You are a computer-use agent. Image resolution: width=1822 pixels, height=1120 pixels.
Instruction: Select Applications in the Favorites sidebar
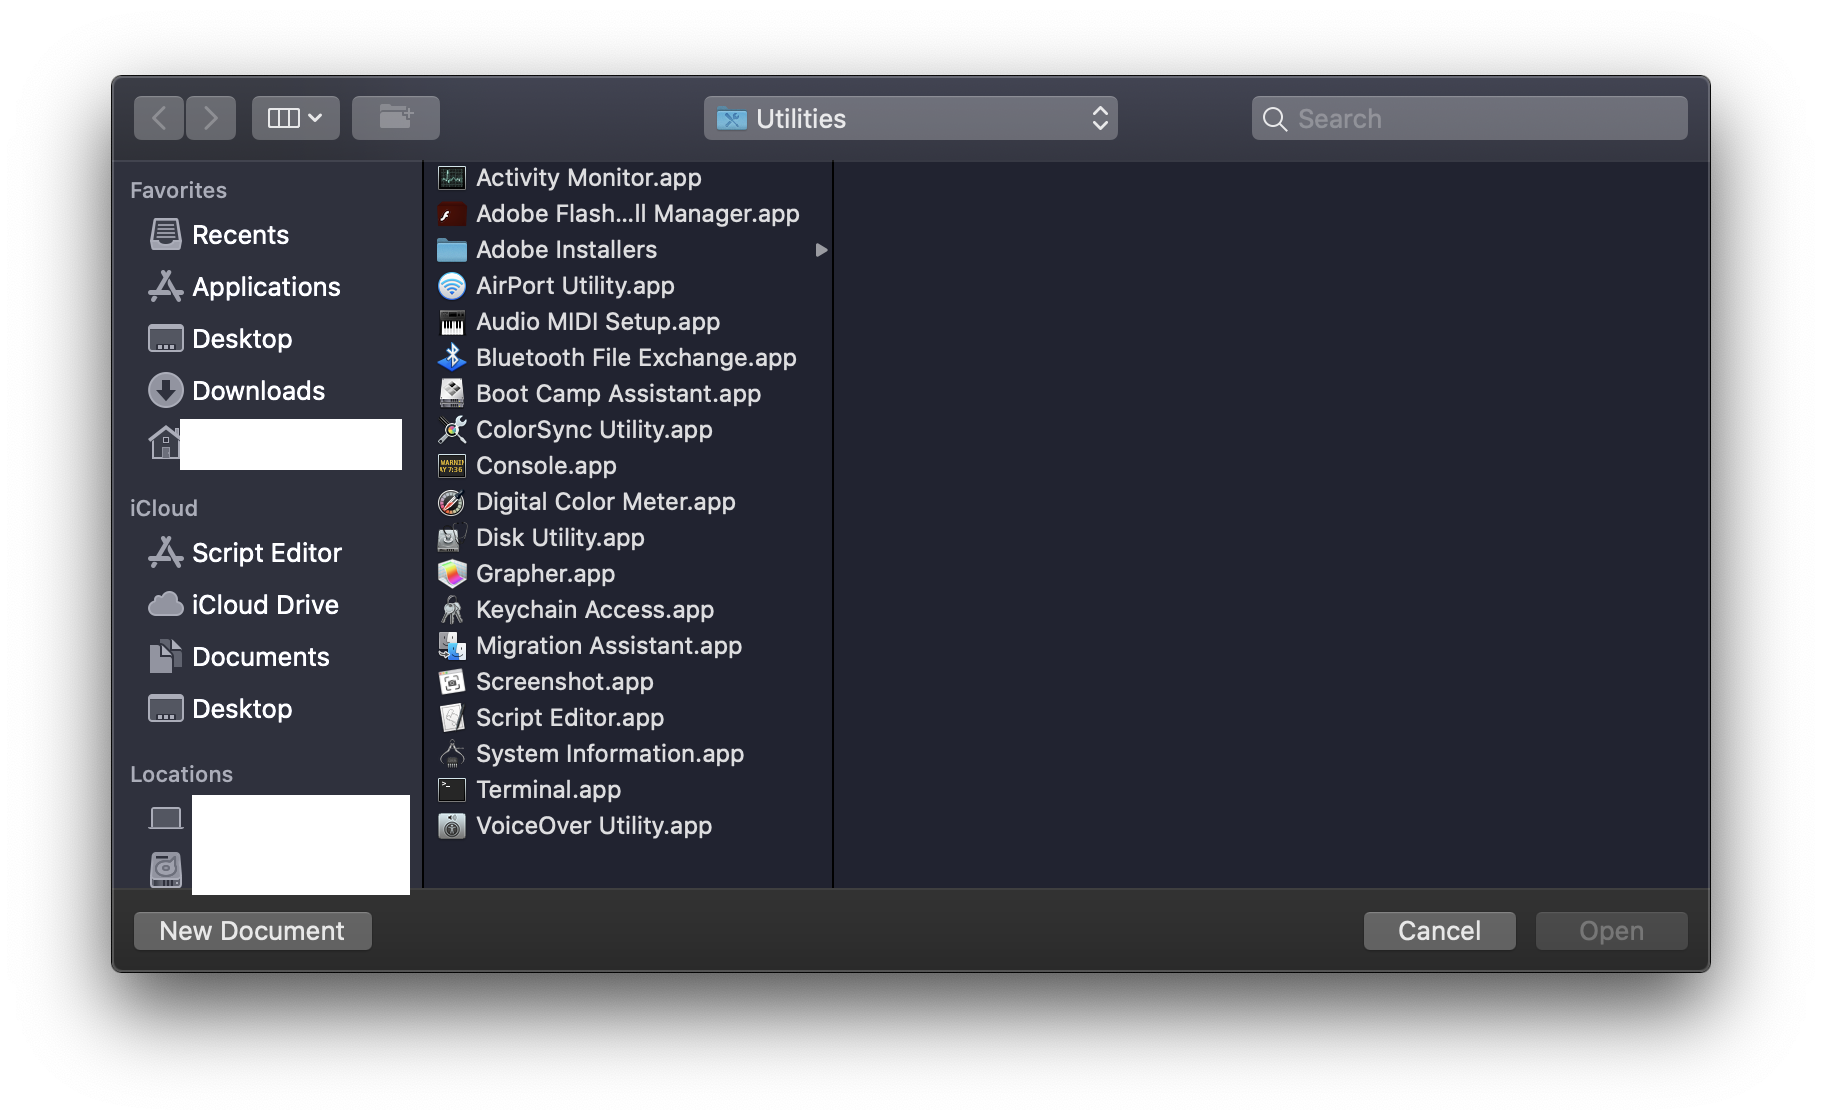(266, 287)
